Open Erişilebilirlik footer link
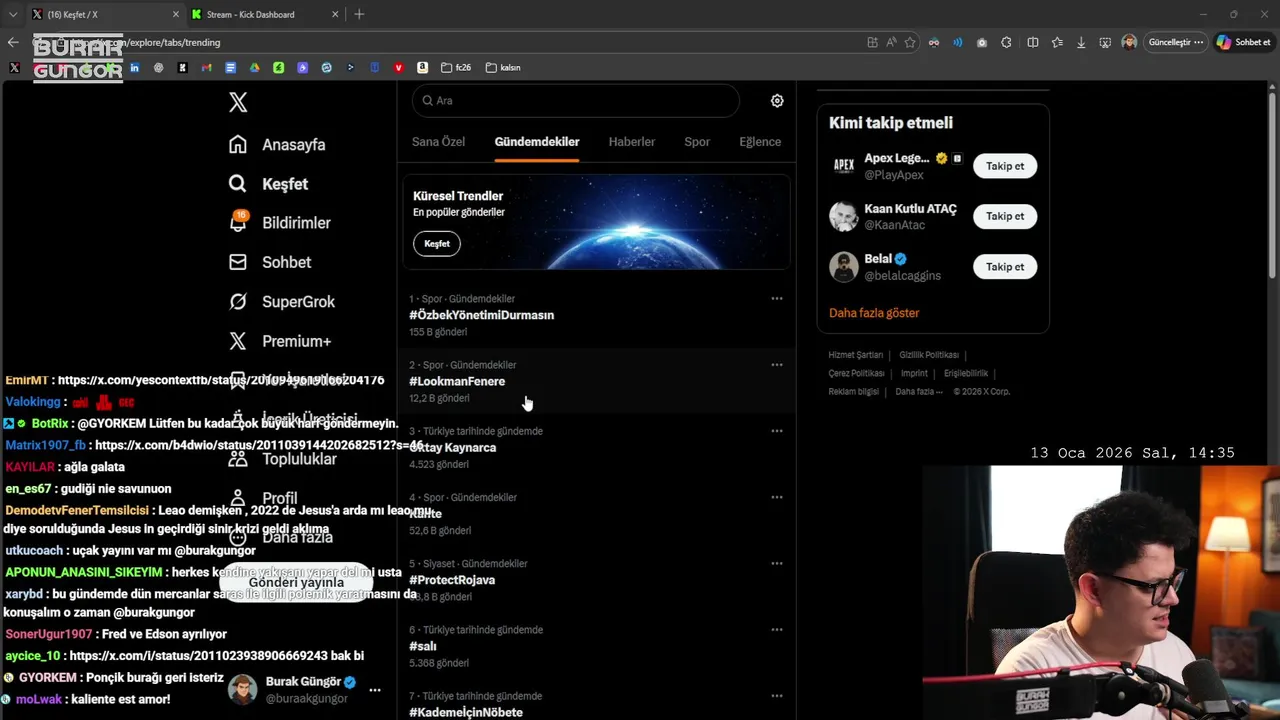This screenshot has height=720, width=1280. click(x=966, y=373)
